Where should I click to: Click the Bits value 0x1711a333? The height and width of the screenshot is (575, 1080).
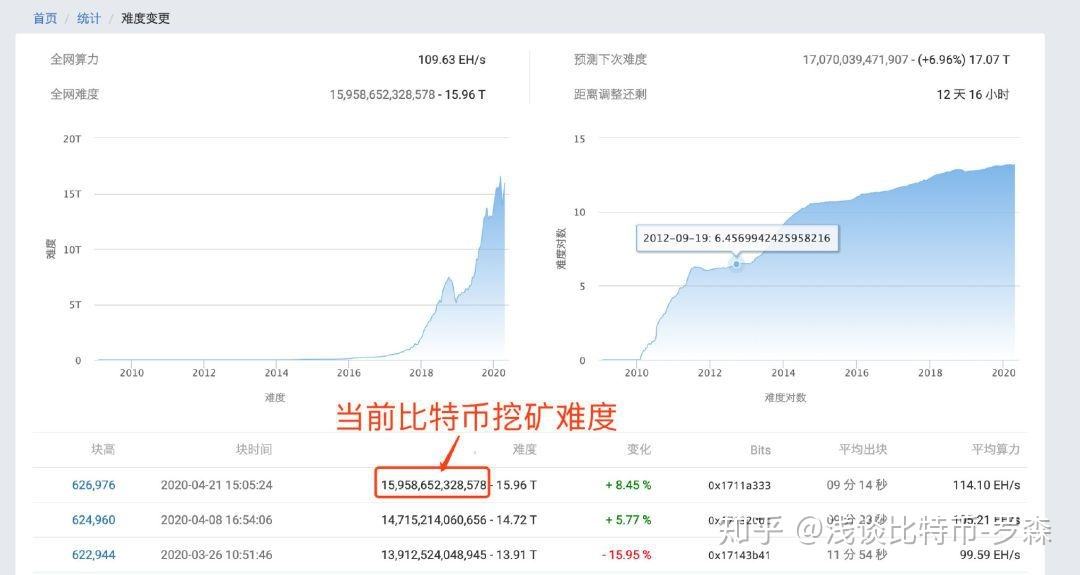click(x=739, y=485)
